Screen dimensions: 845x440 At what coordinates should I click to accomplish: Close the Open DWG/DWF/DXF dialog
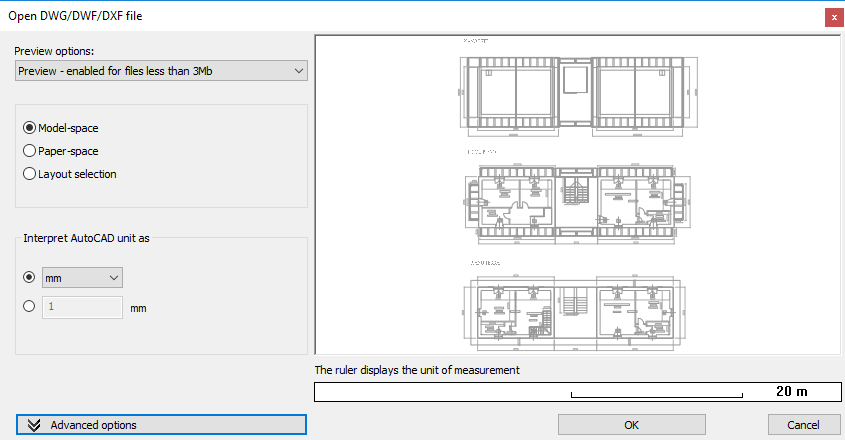[832, 17]
